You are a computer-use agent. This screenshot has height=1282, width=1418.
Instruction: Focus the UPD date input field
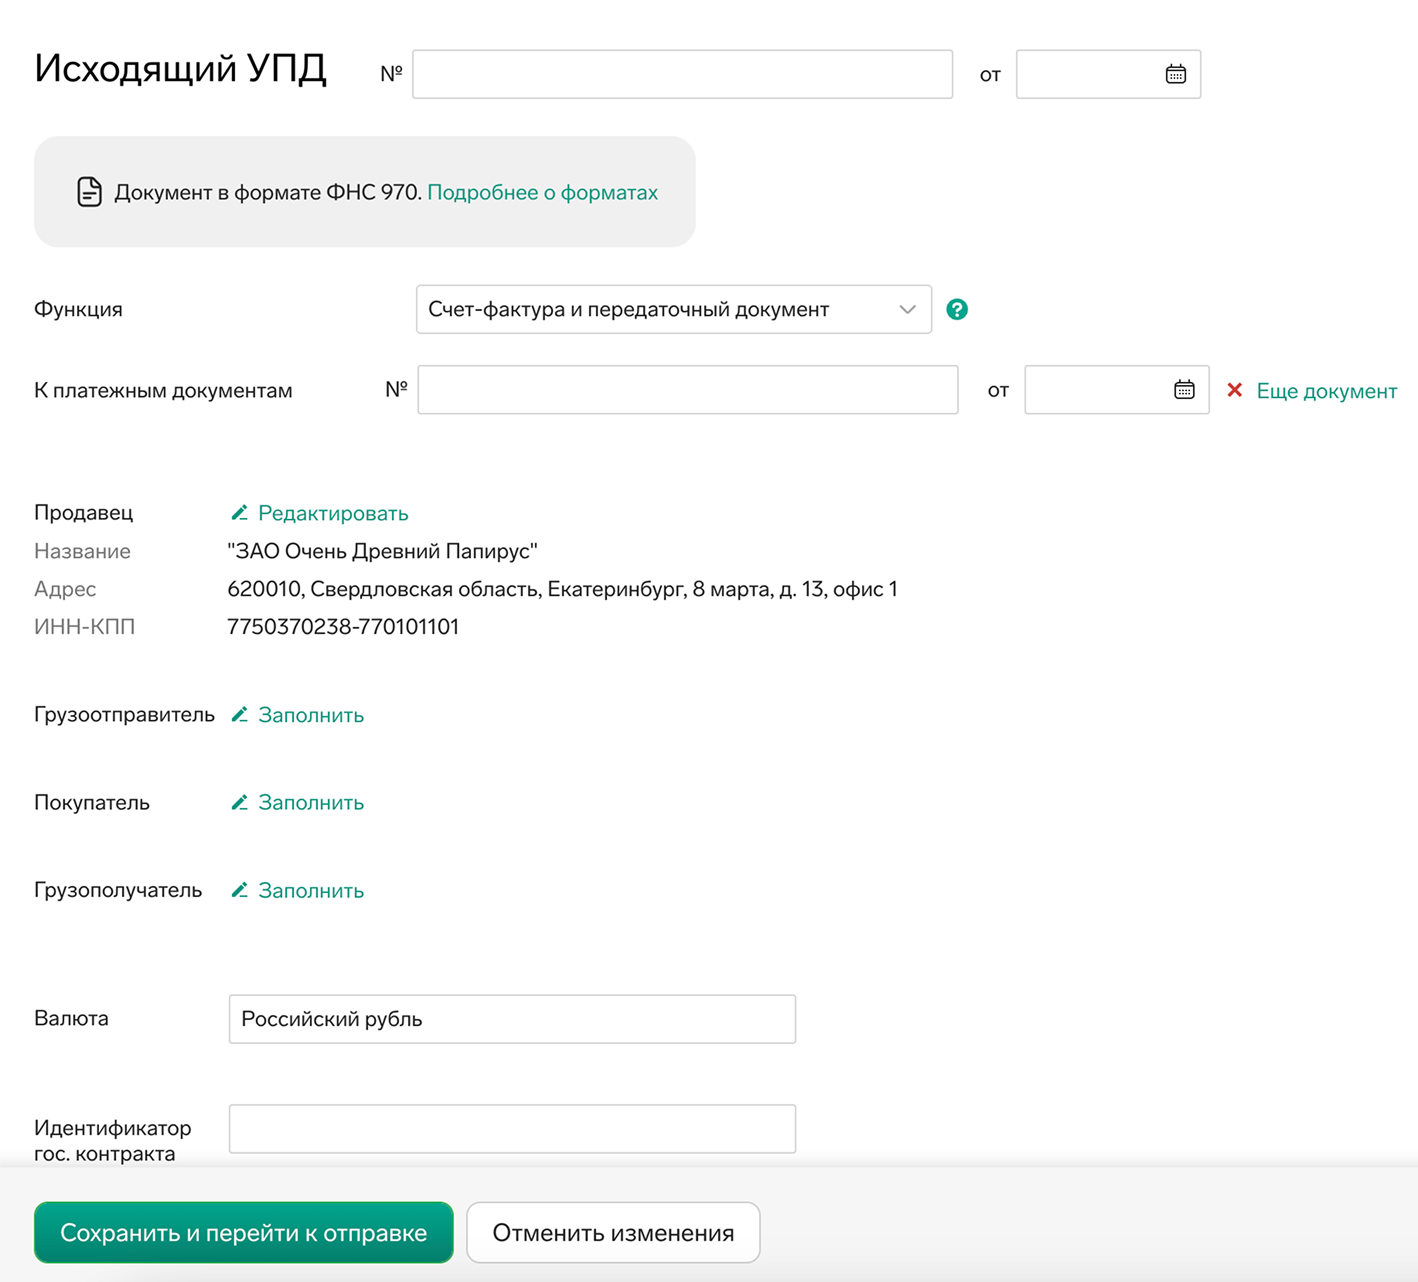pyautogui.click(x=1108, y=74)
